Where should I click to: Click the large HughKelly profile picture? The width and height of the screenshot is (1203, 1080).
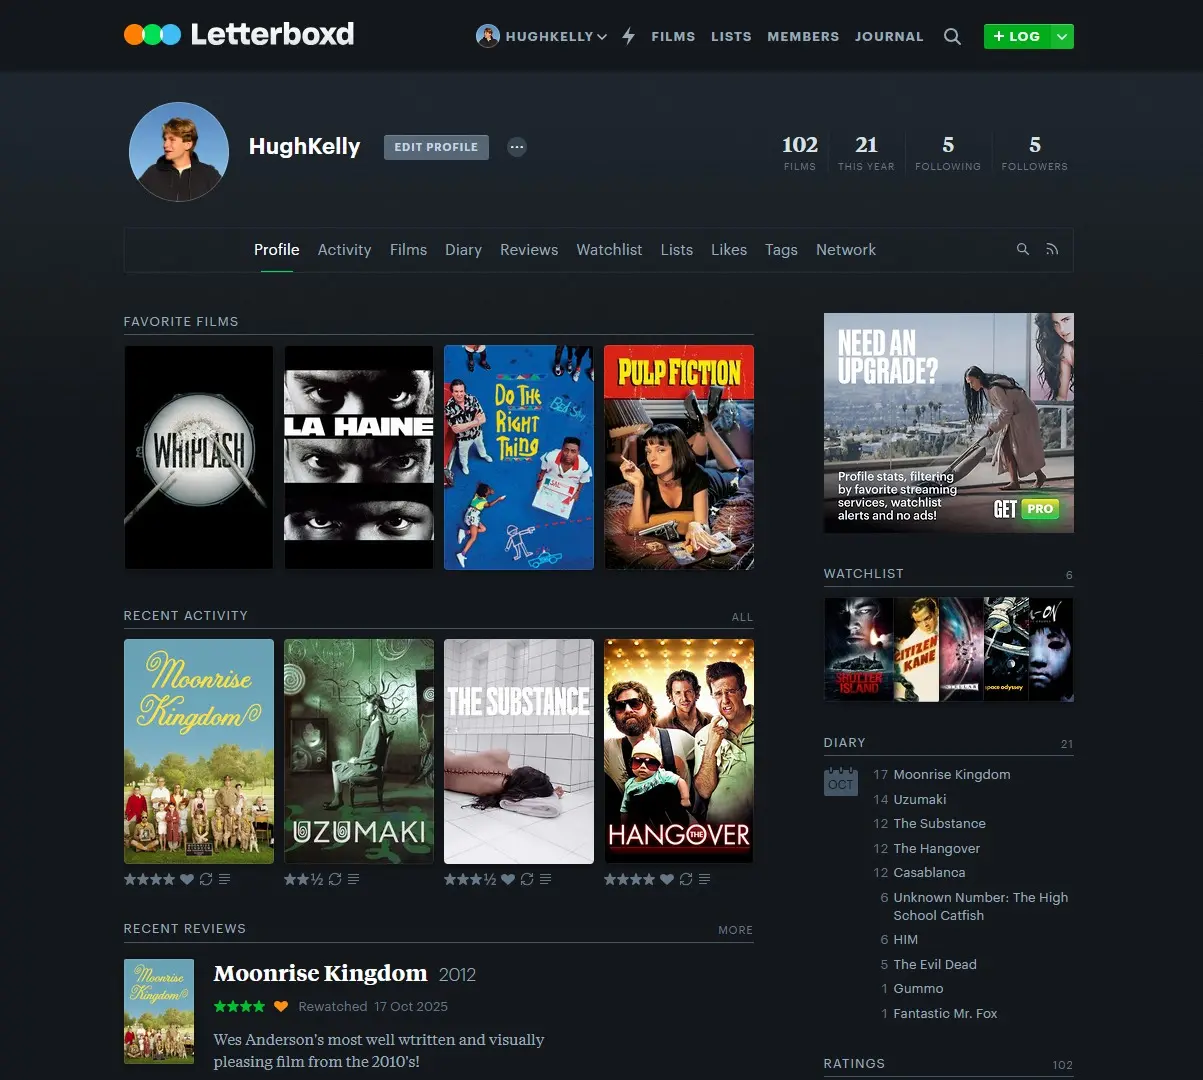click(x=179, y=152)
